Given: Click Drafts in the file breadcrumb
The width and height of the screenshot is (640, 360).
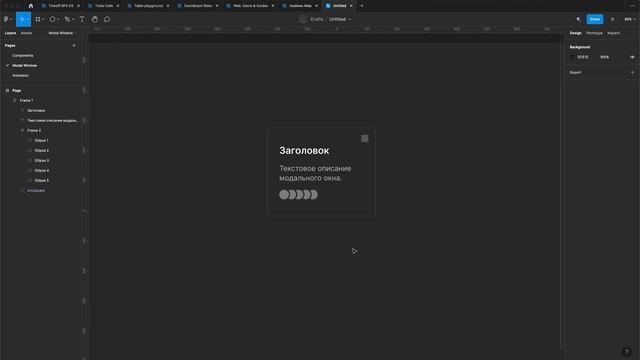Looking at the screenshot, I should (x=317, y=19).
